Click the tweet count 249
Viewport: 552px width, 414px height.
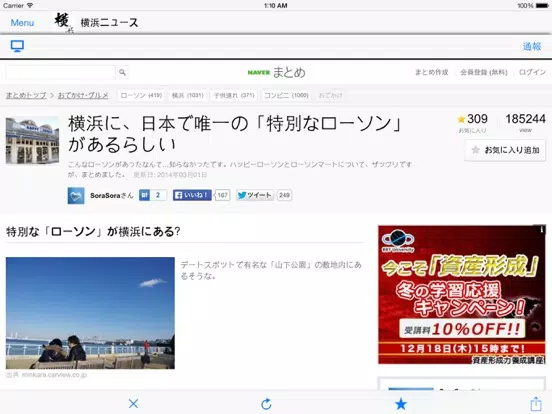(284, 195)
